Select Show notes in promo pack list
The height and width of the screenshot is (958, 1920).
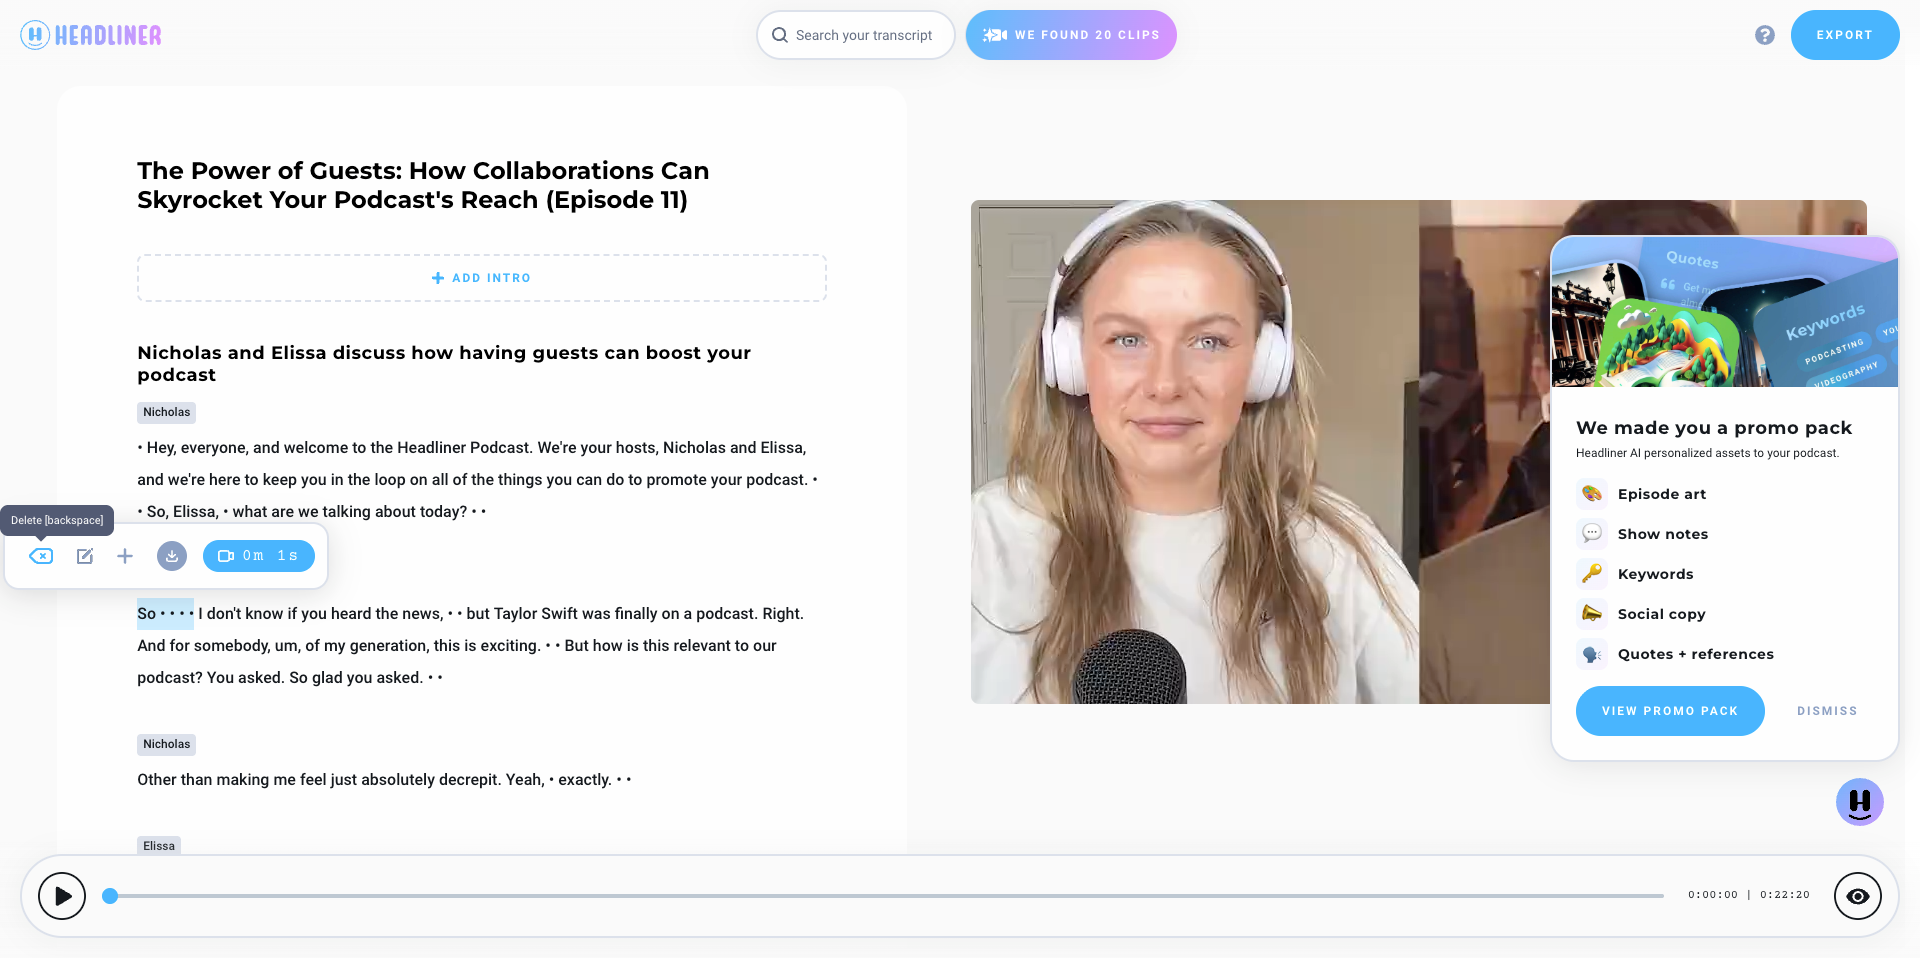coord(1662,534)
